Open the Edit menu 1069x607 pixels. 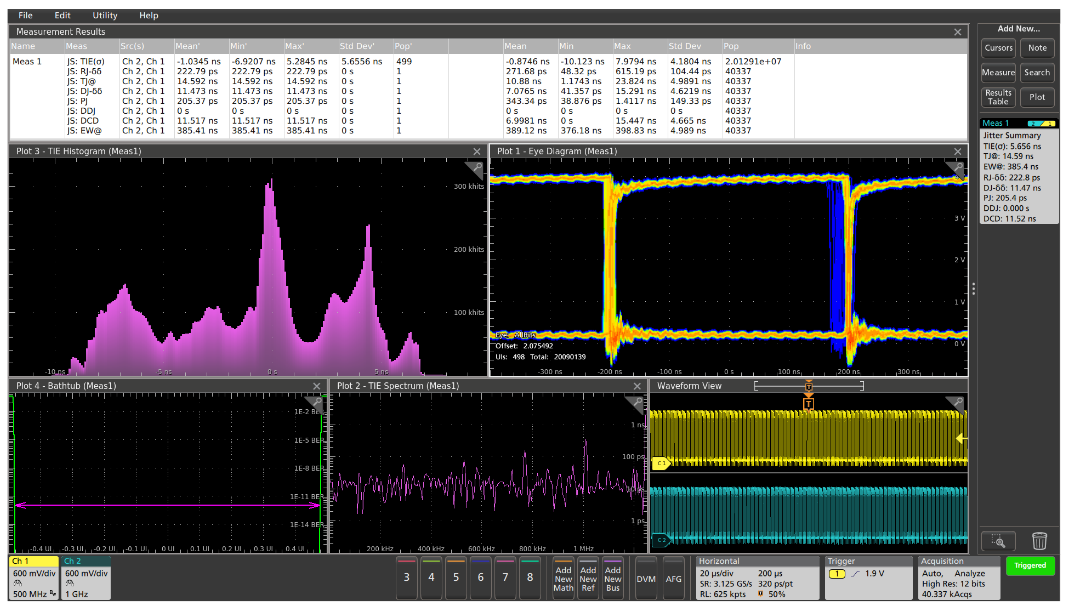(62, 15)
